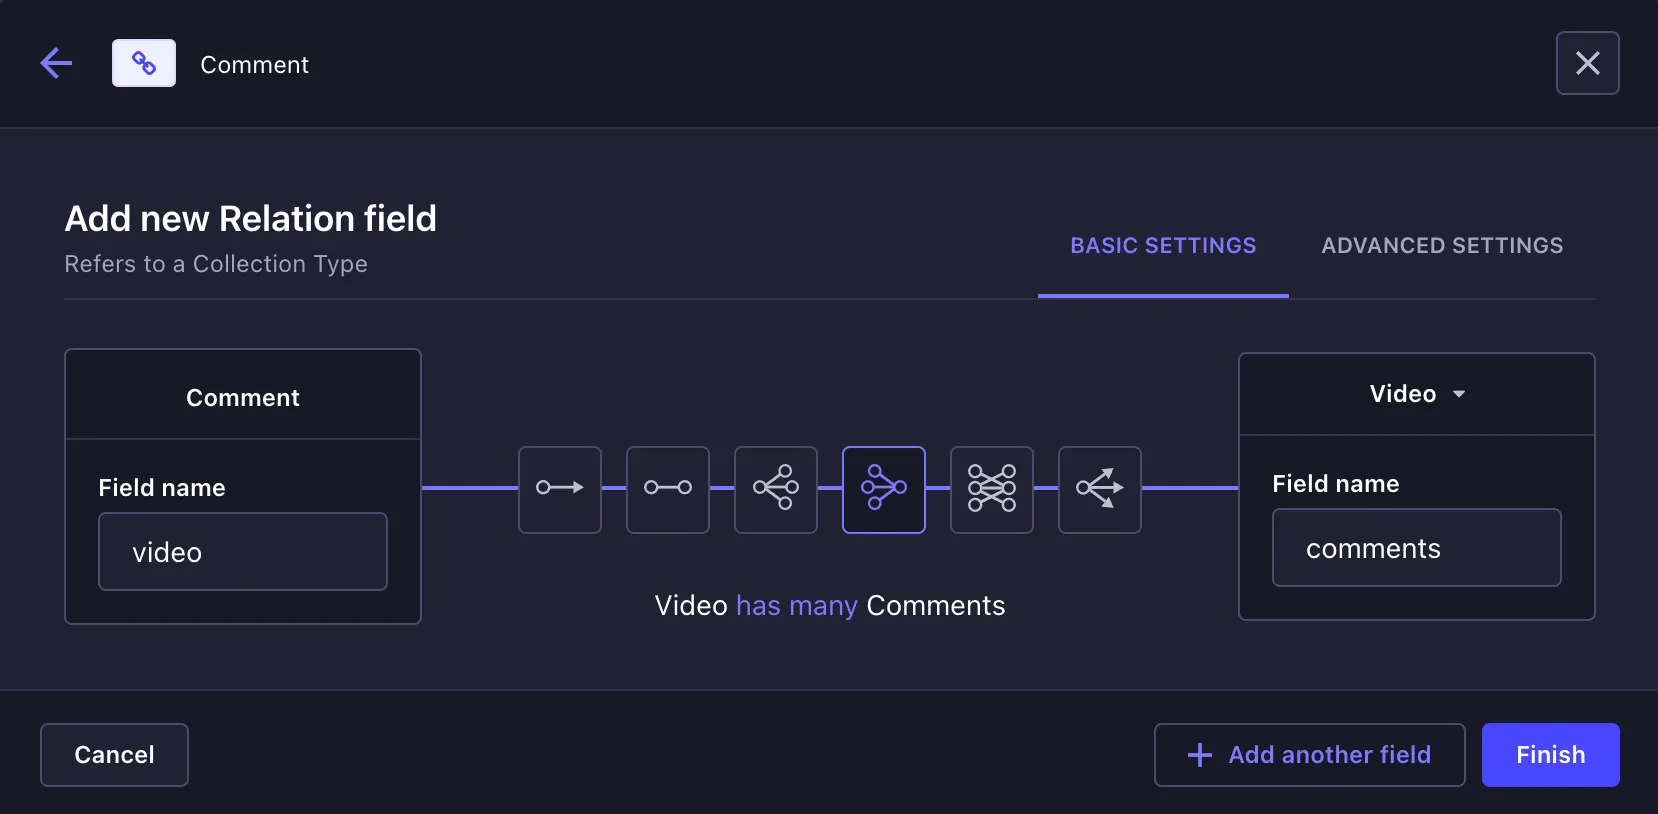The width and height of the screenshot is (1658, 814).
Task: Open the Video collection type dropdown
Action: tap(1416, 394)
